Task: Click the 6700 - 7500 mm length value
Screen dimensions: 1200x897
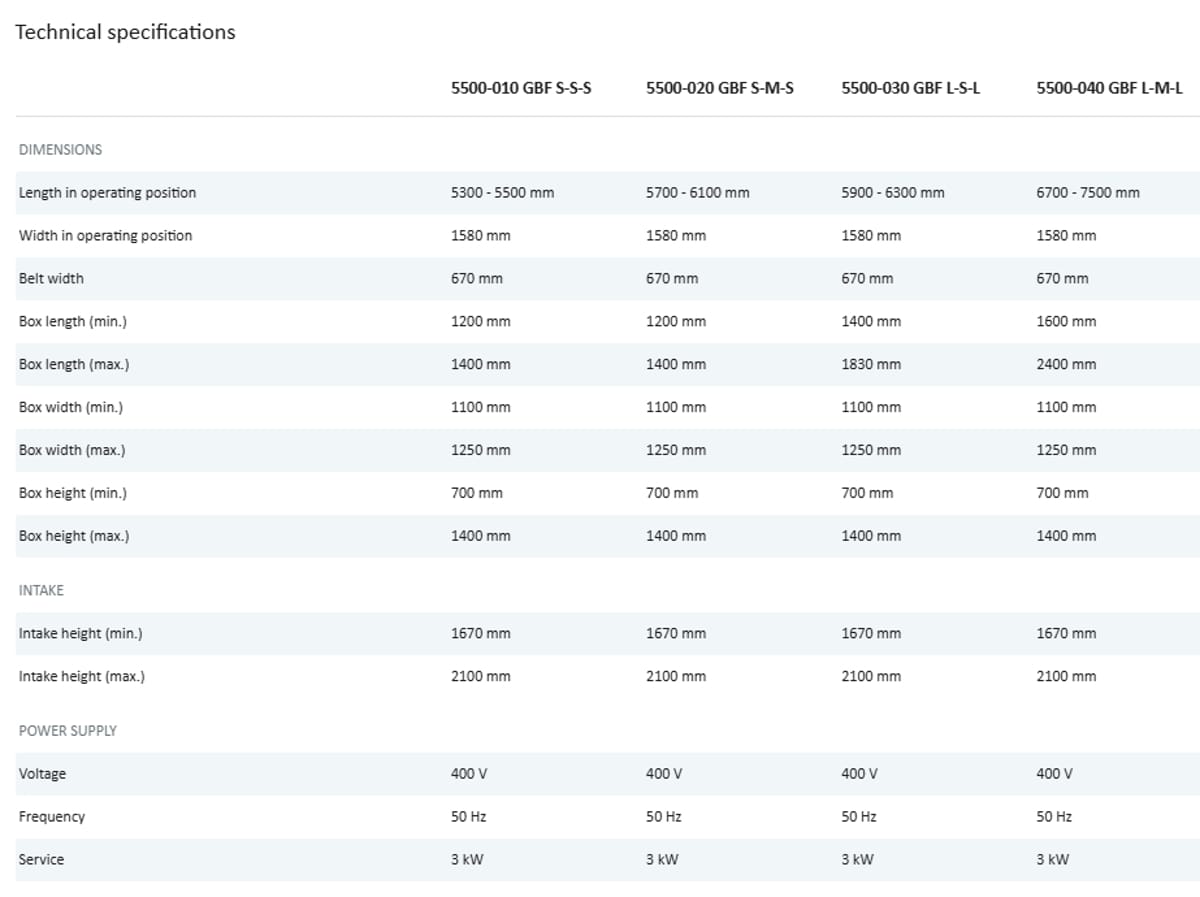Action: (x=1087, y=192)
